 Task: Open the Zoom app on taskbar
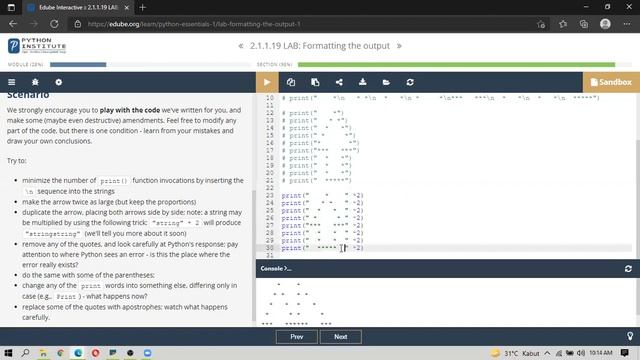pyautogui.click(x=148, y=353)
